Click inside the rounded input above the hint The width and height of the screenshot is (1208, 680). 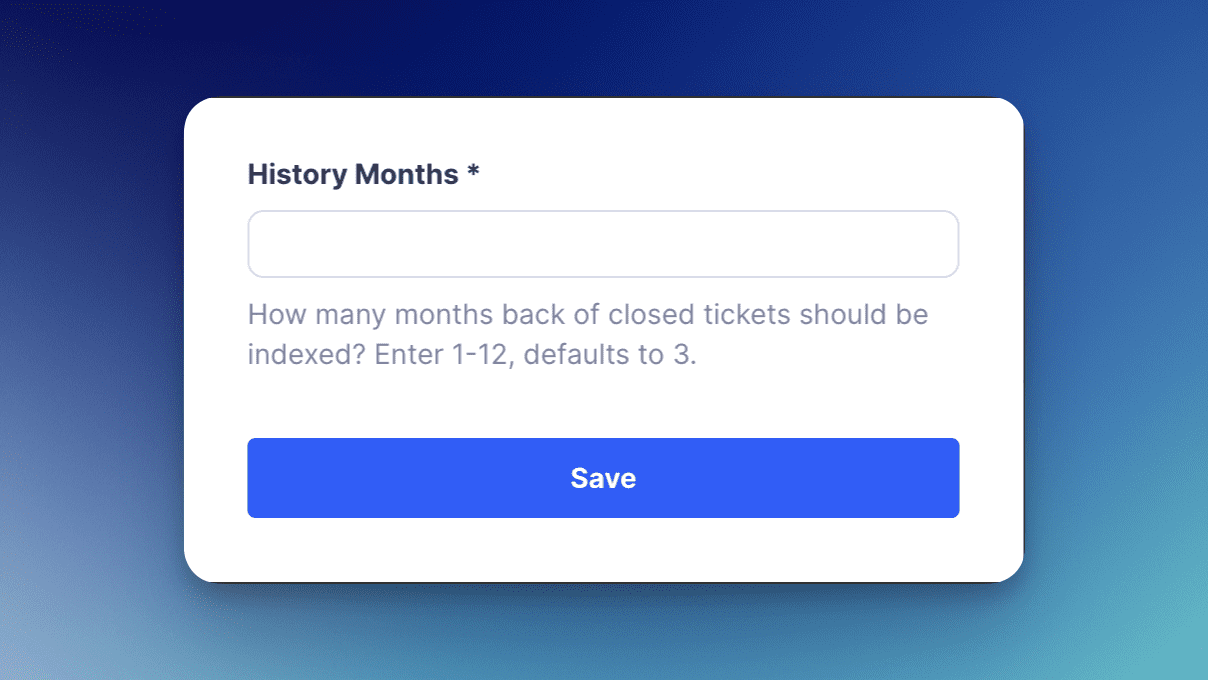(x=603, y=244)
